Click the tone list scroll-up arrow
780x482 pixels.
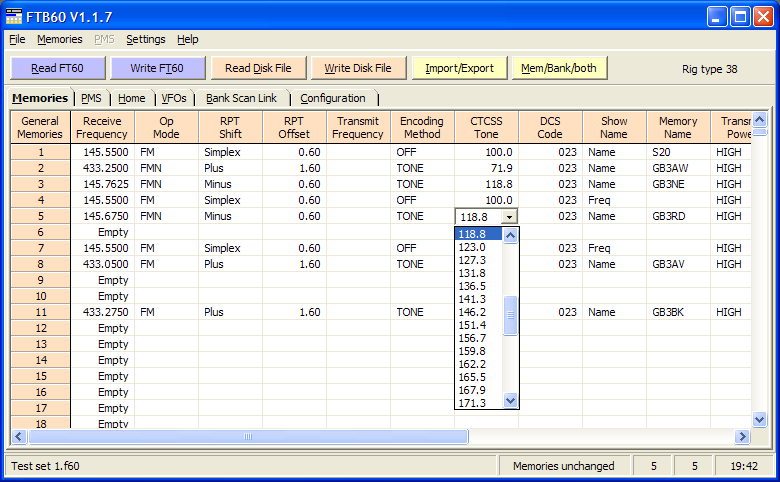pyautogui.click(x=510, y=236)
